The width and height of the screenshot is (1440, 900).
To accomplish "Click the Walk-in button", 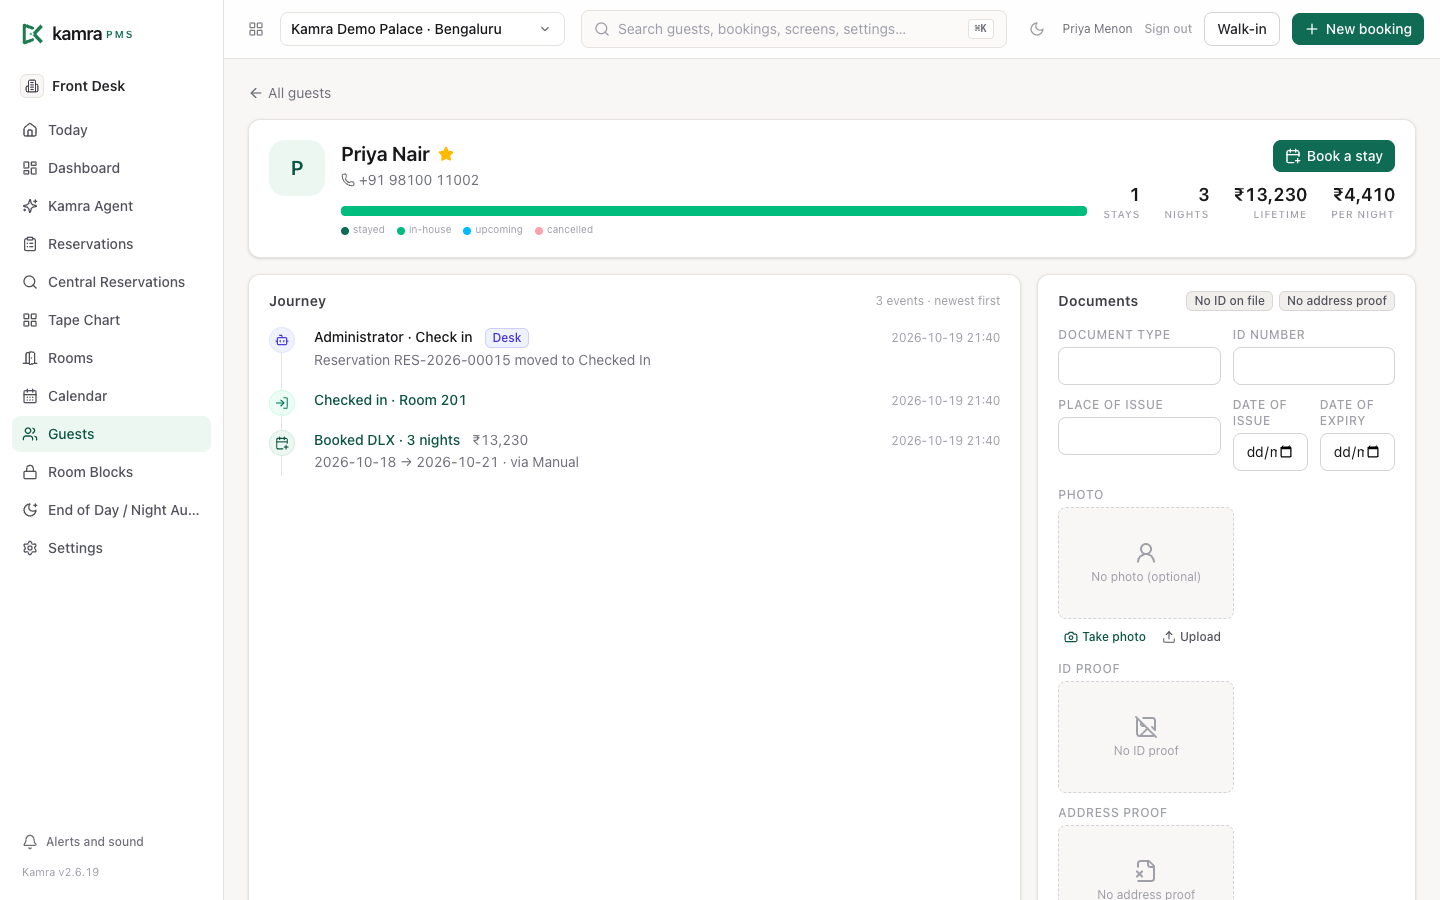I will pos(1242,29).
